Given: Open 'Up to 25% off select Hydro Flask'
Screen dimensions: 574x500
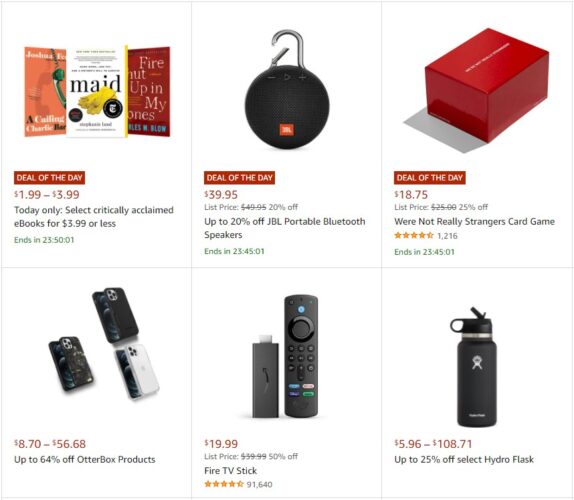Looking at the screenshot, I should pyautogui.click(x=464, y=459).
